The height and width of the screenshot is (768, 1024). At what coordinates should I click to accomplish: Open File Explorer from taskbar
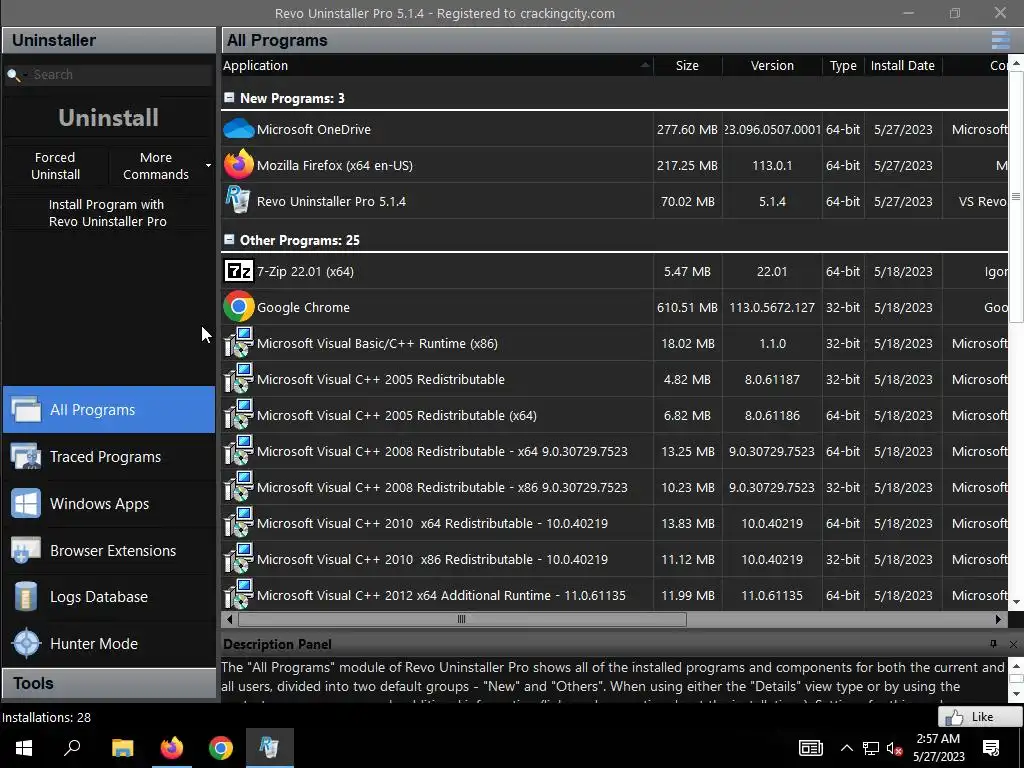[x=122, y=747]
